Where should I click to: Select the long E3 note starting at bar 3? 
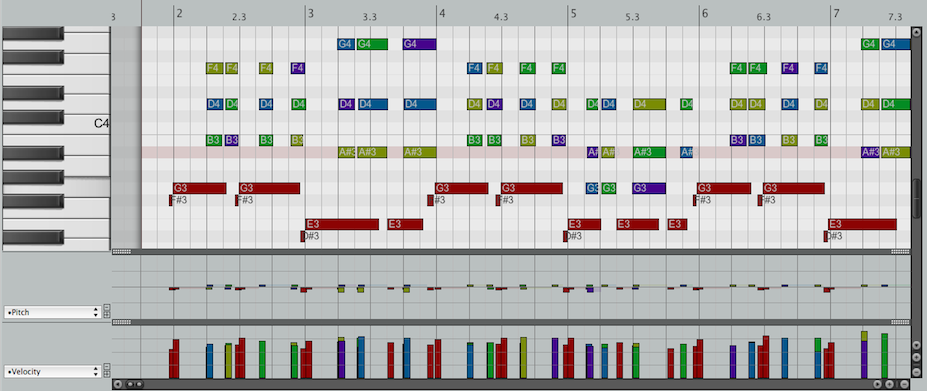point(342,224)
